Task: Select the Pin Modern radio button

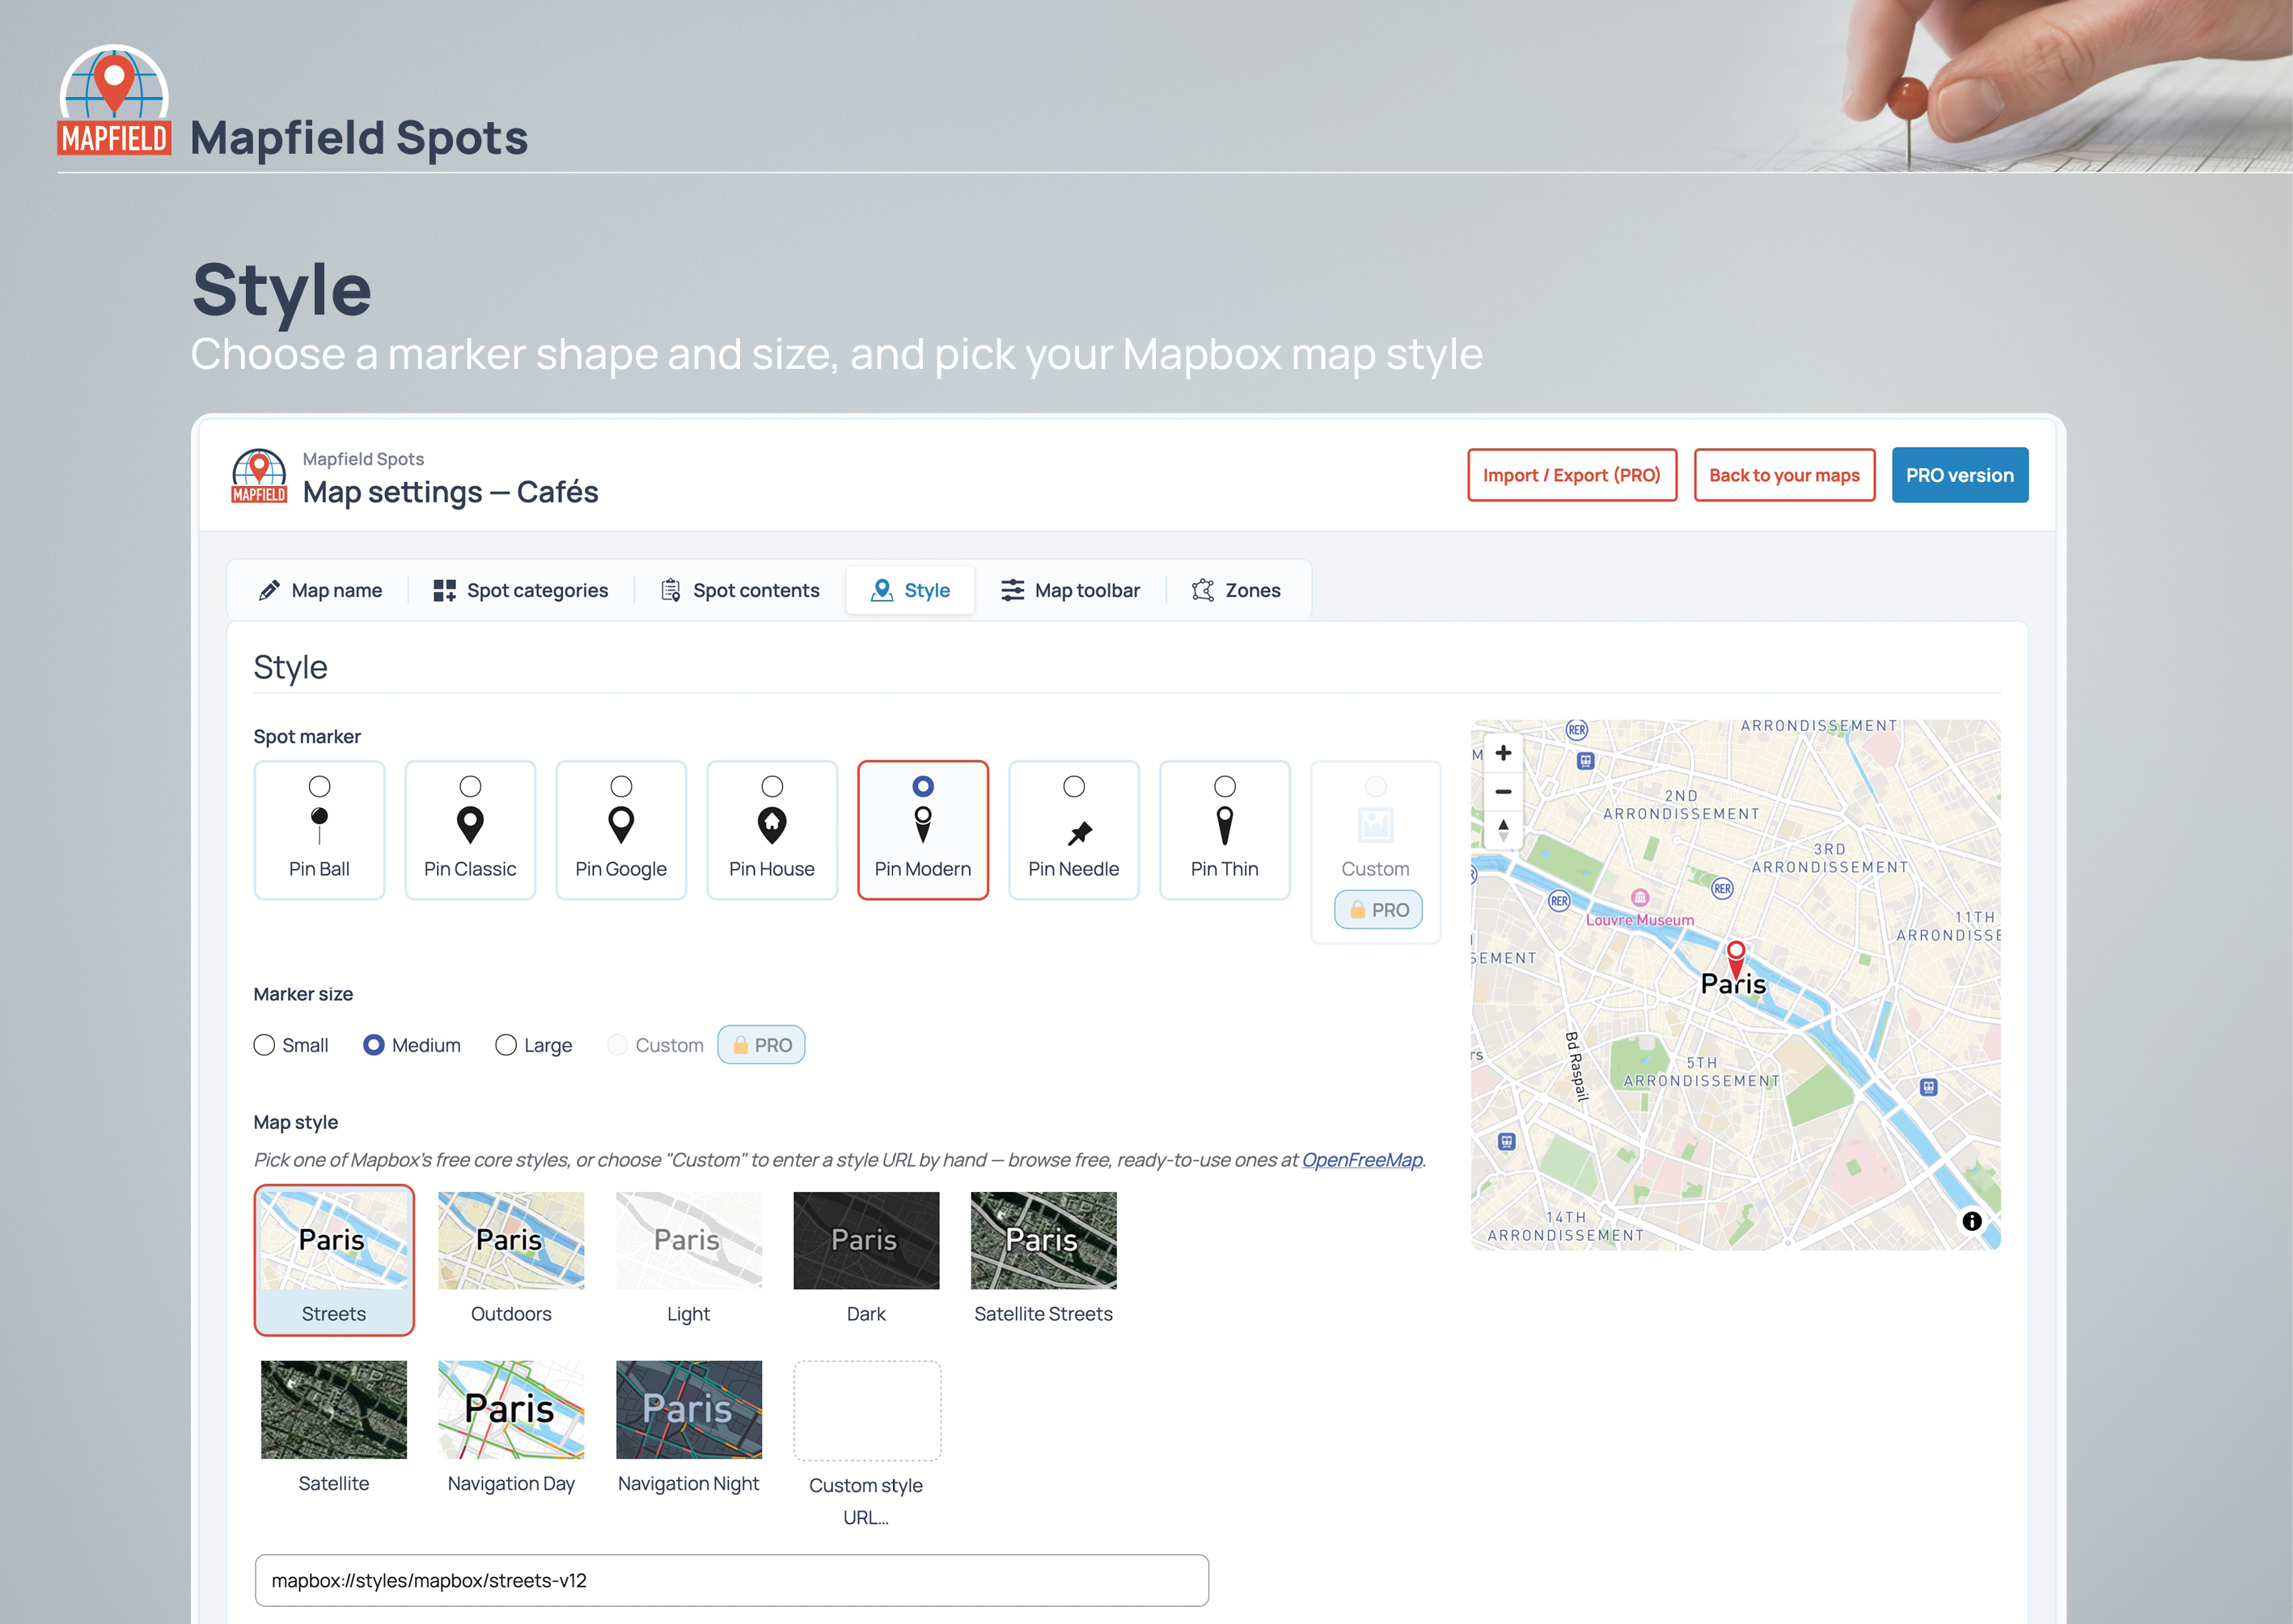Action: coord(923,787)
